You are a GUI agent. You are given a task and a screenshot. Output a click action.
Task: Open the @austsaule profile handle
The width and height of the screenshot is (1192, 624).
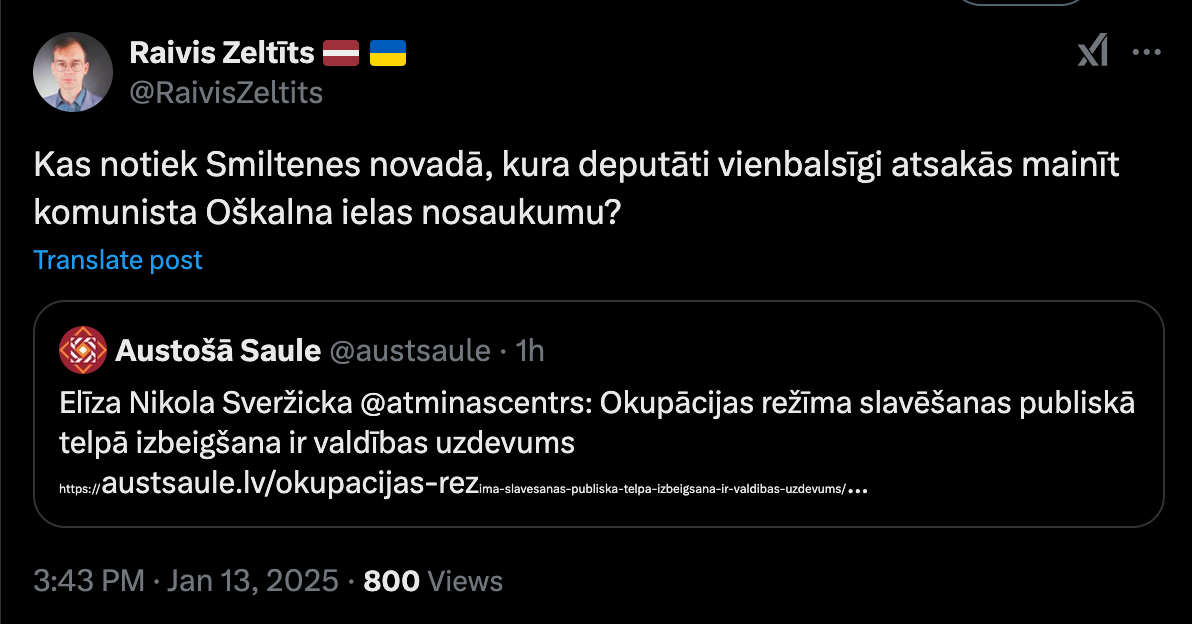pyautogui.click(x=410, y=351)
